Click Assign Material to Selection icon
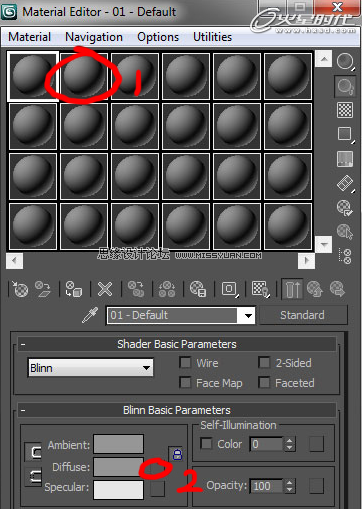Viewport: 362px width, 509px height. click(x=73, y=289)
